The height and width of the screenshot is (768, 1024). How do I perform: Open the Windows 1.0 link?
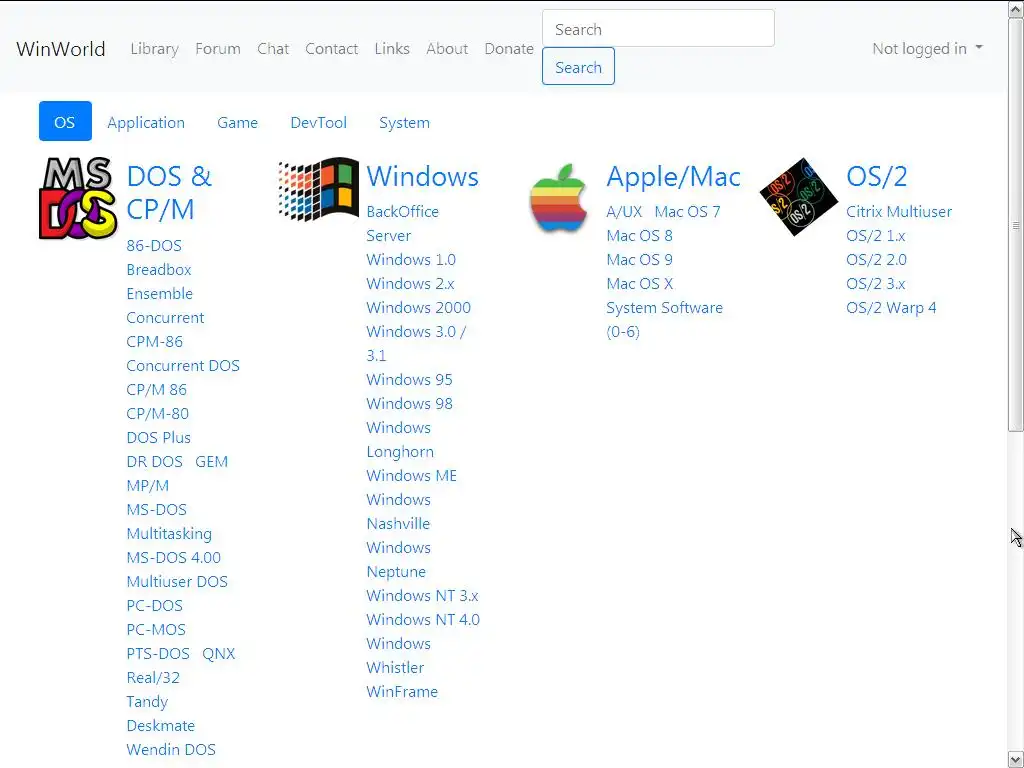click(x=411, y=260)
